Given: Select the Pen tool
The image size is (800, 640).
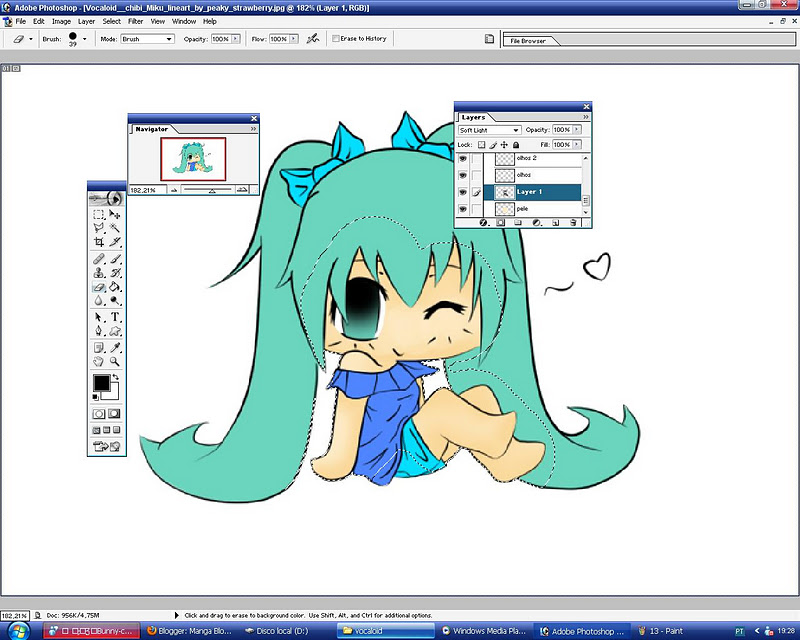Looking at the screenshot, I should tap(98, 331).
